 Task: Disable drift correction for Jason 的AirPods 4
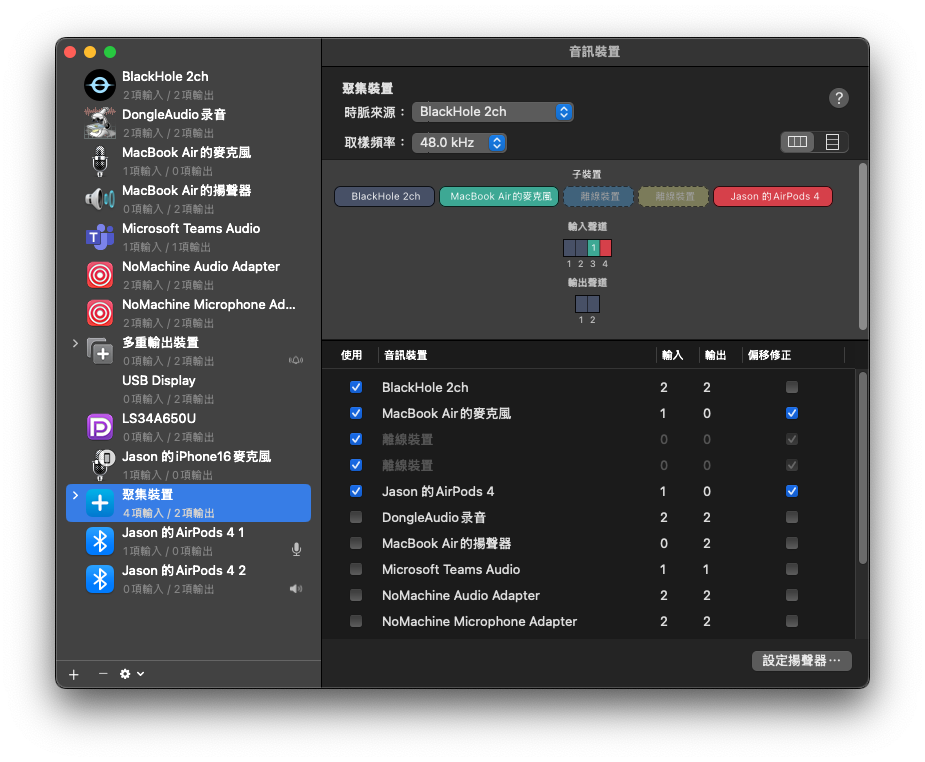tap(792, 491)
